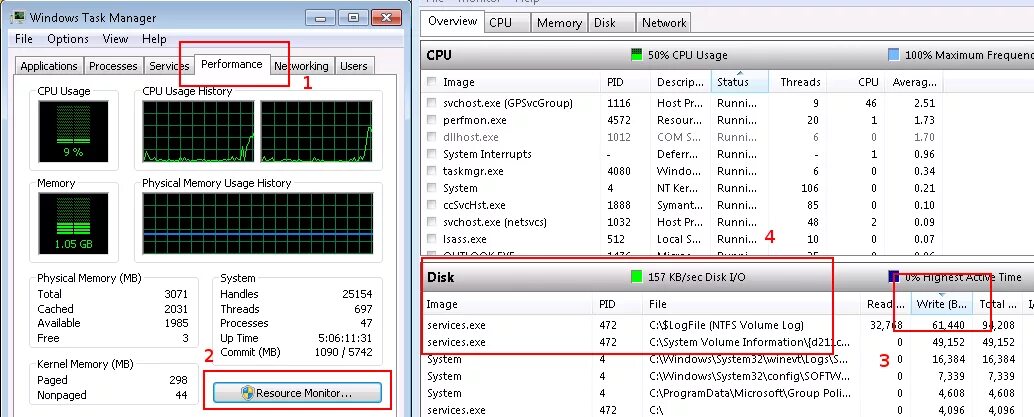Image resolution: width=1034 pixels, height=417 pixels.
Task: Sort CPU table by Threads column
Action: tap(797, 82)
